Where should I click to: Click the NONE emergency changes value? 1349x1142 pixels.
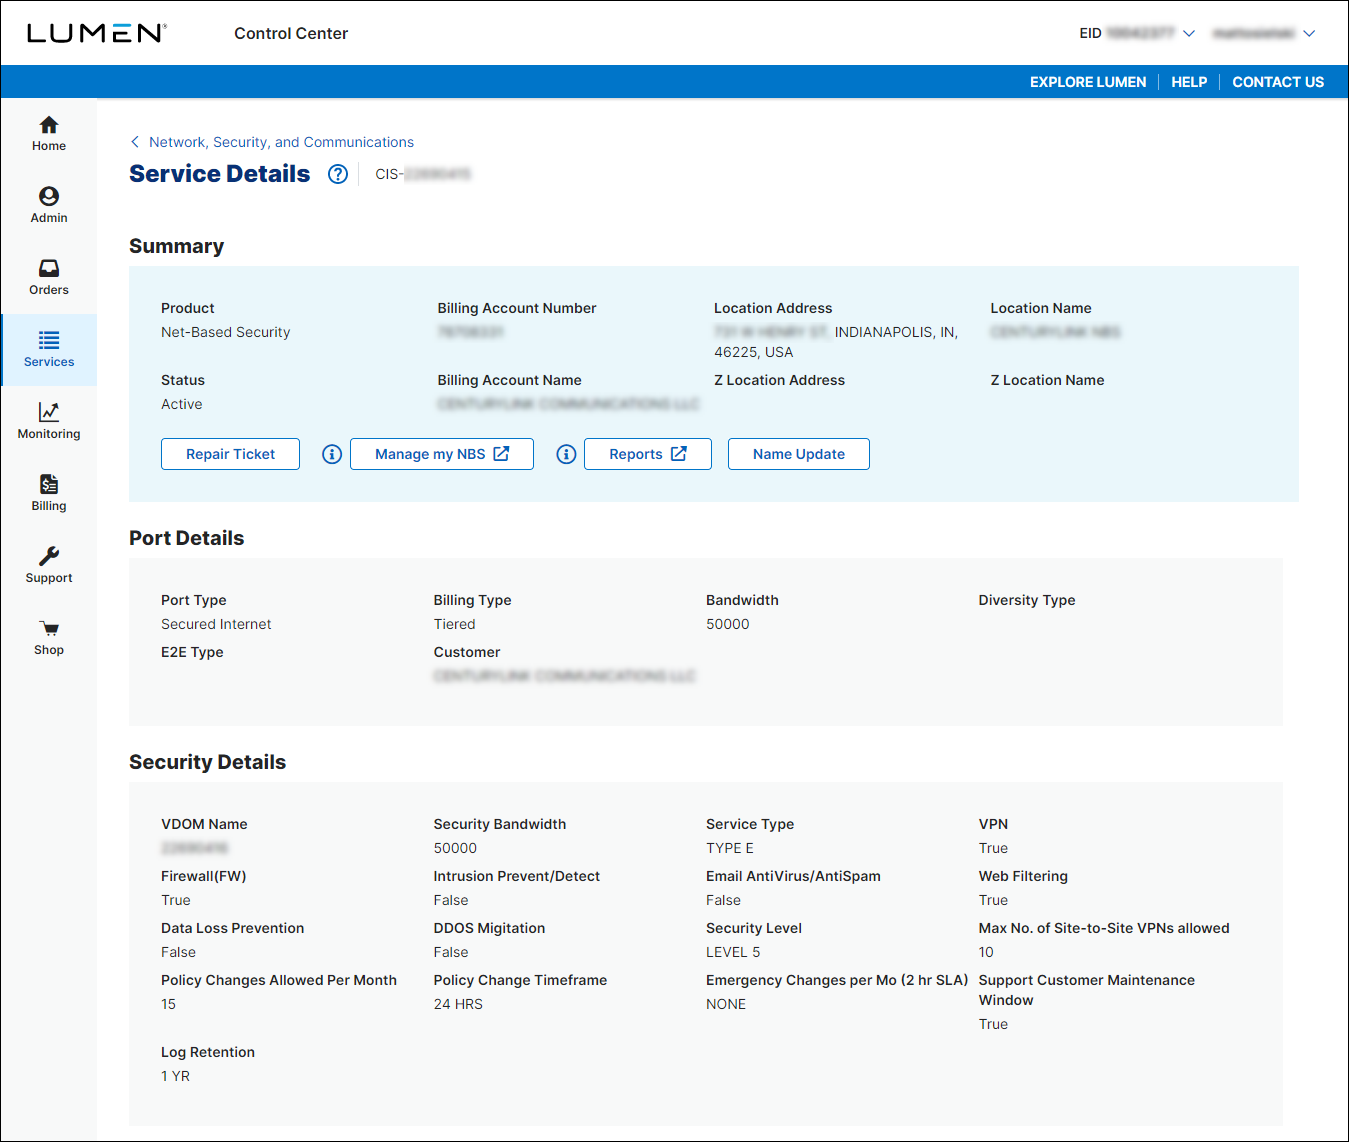click(726, 1004)
